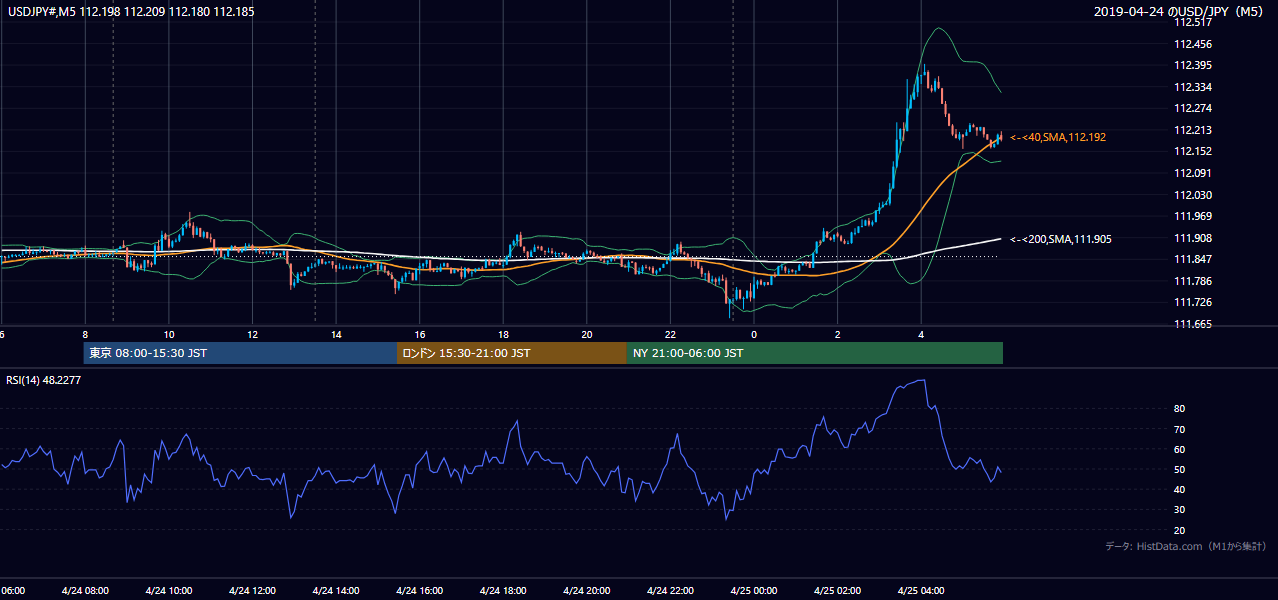
Task: Click bottom axis date 4/24 18:00
Action: (x=503, y=591)
